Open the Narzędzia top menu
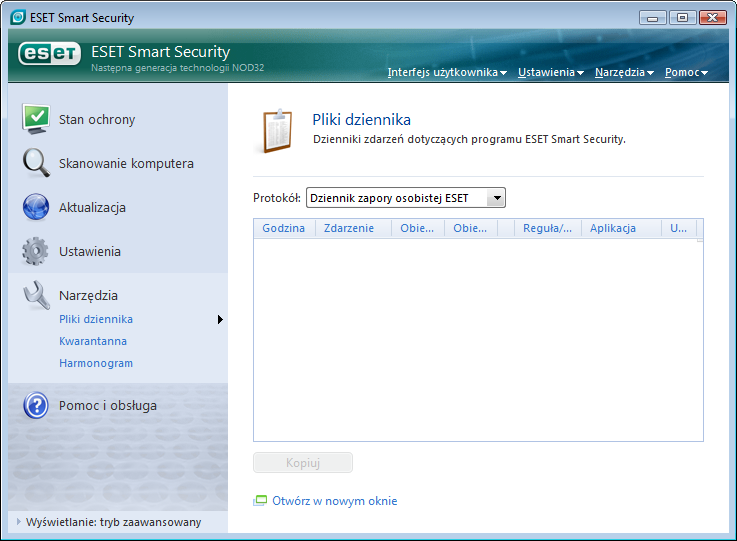 (624, 72)
